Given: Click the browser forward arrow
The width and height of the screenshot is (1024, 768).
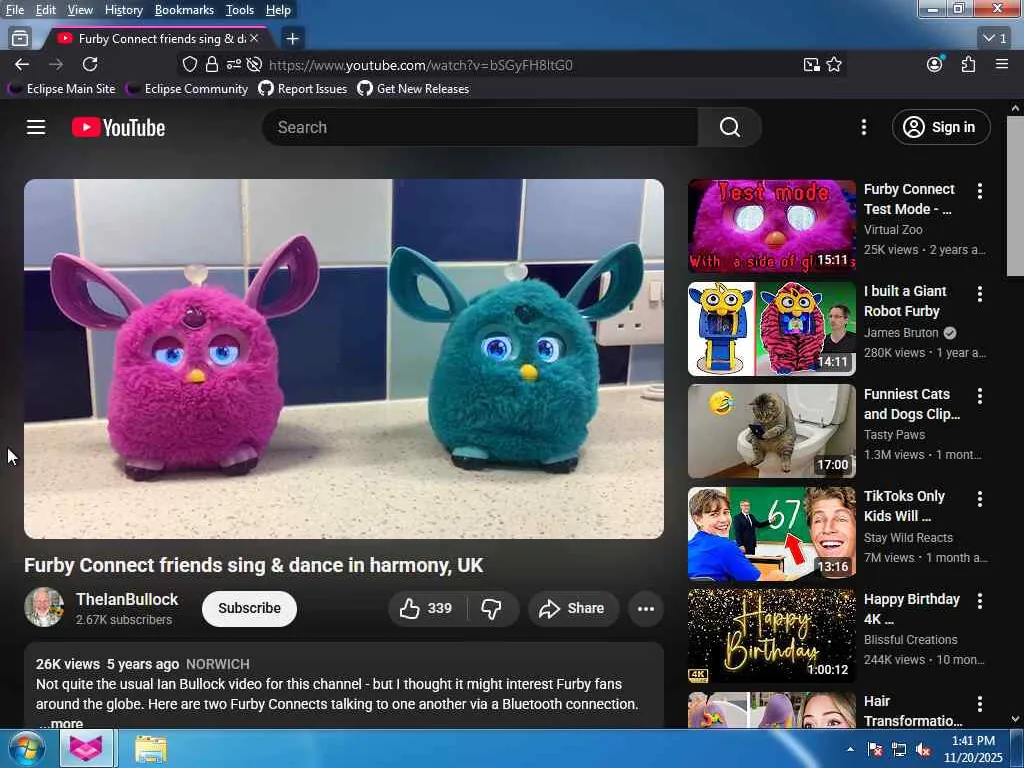Looking at the screenshot, I should [56, 65].
